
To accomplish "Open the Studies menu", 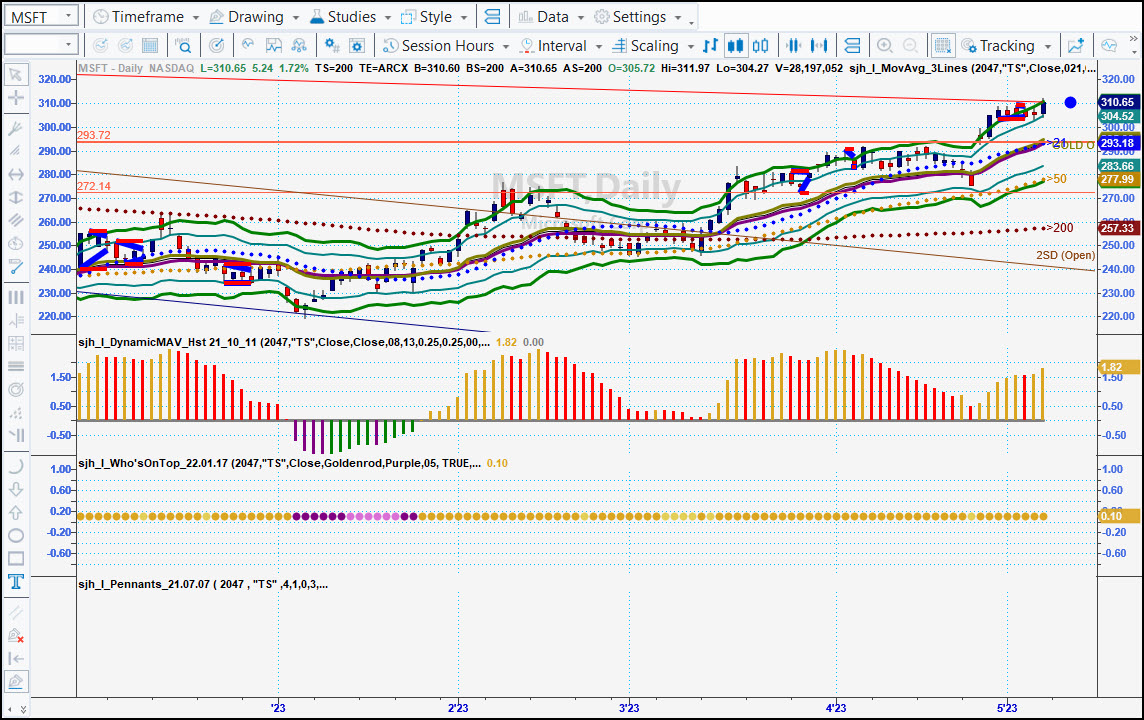I will [x=350, y=17].
